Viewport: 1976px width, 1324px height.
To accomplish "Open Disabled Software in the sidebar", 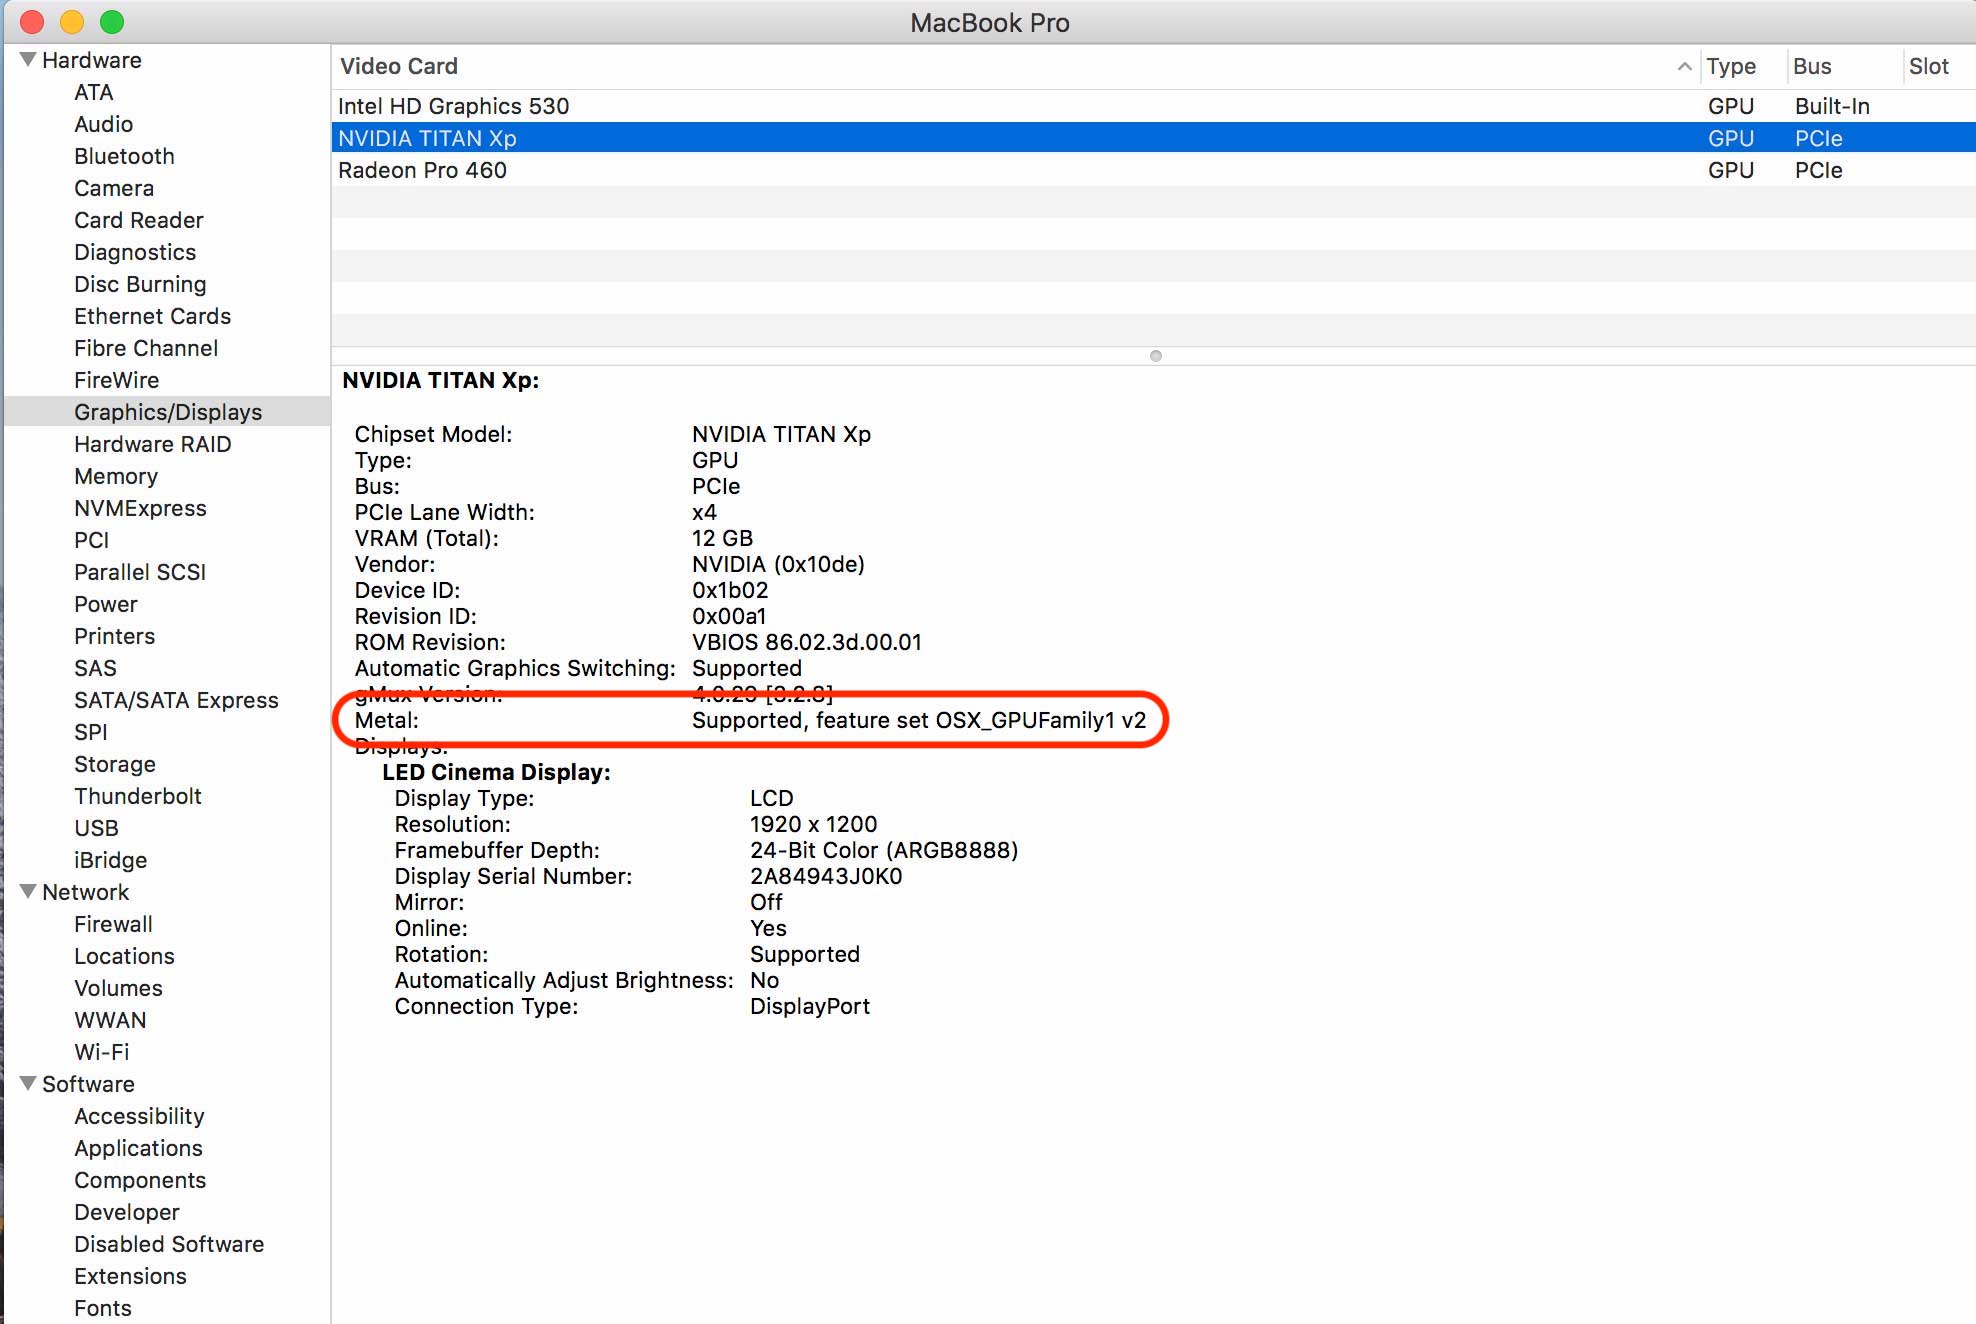I will click(169, 1244).
